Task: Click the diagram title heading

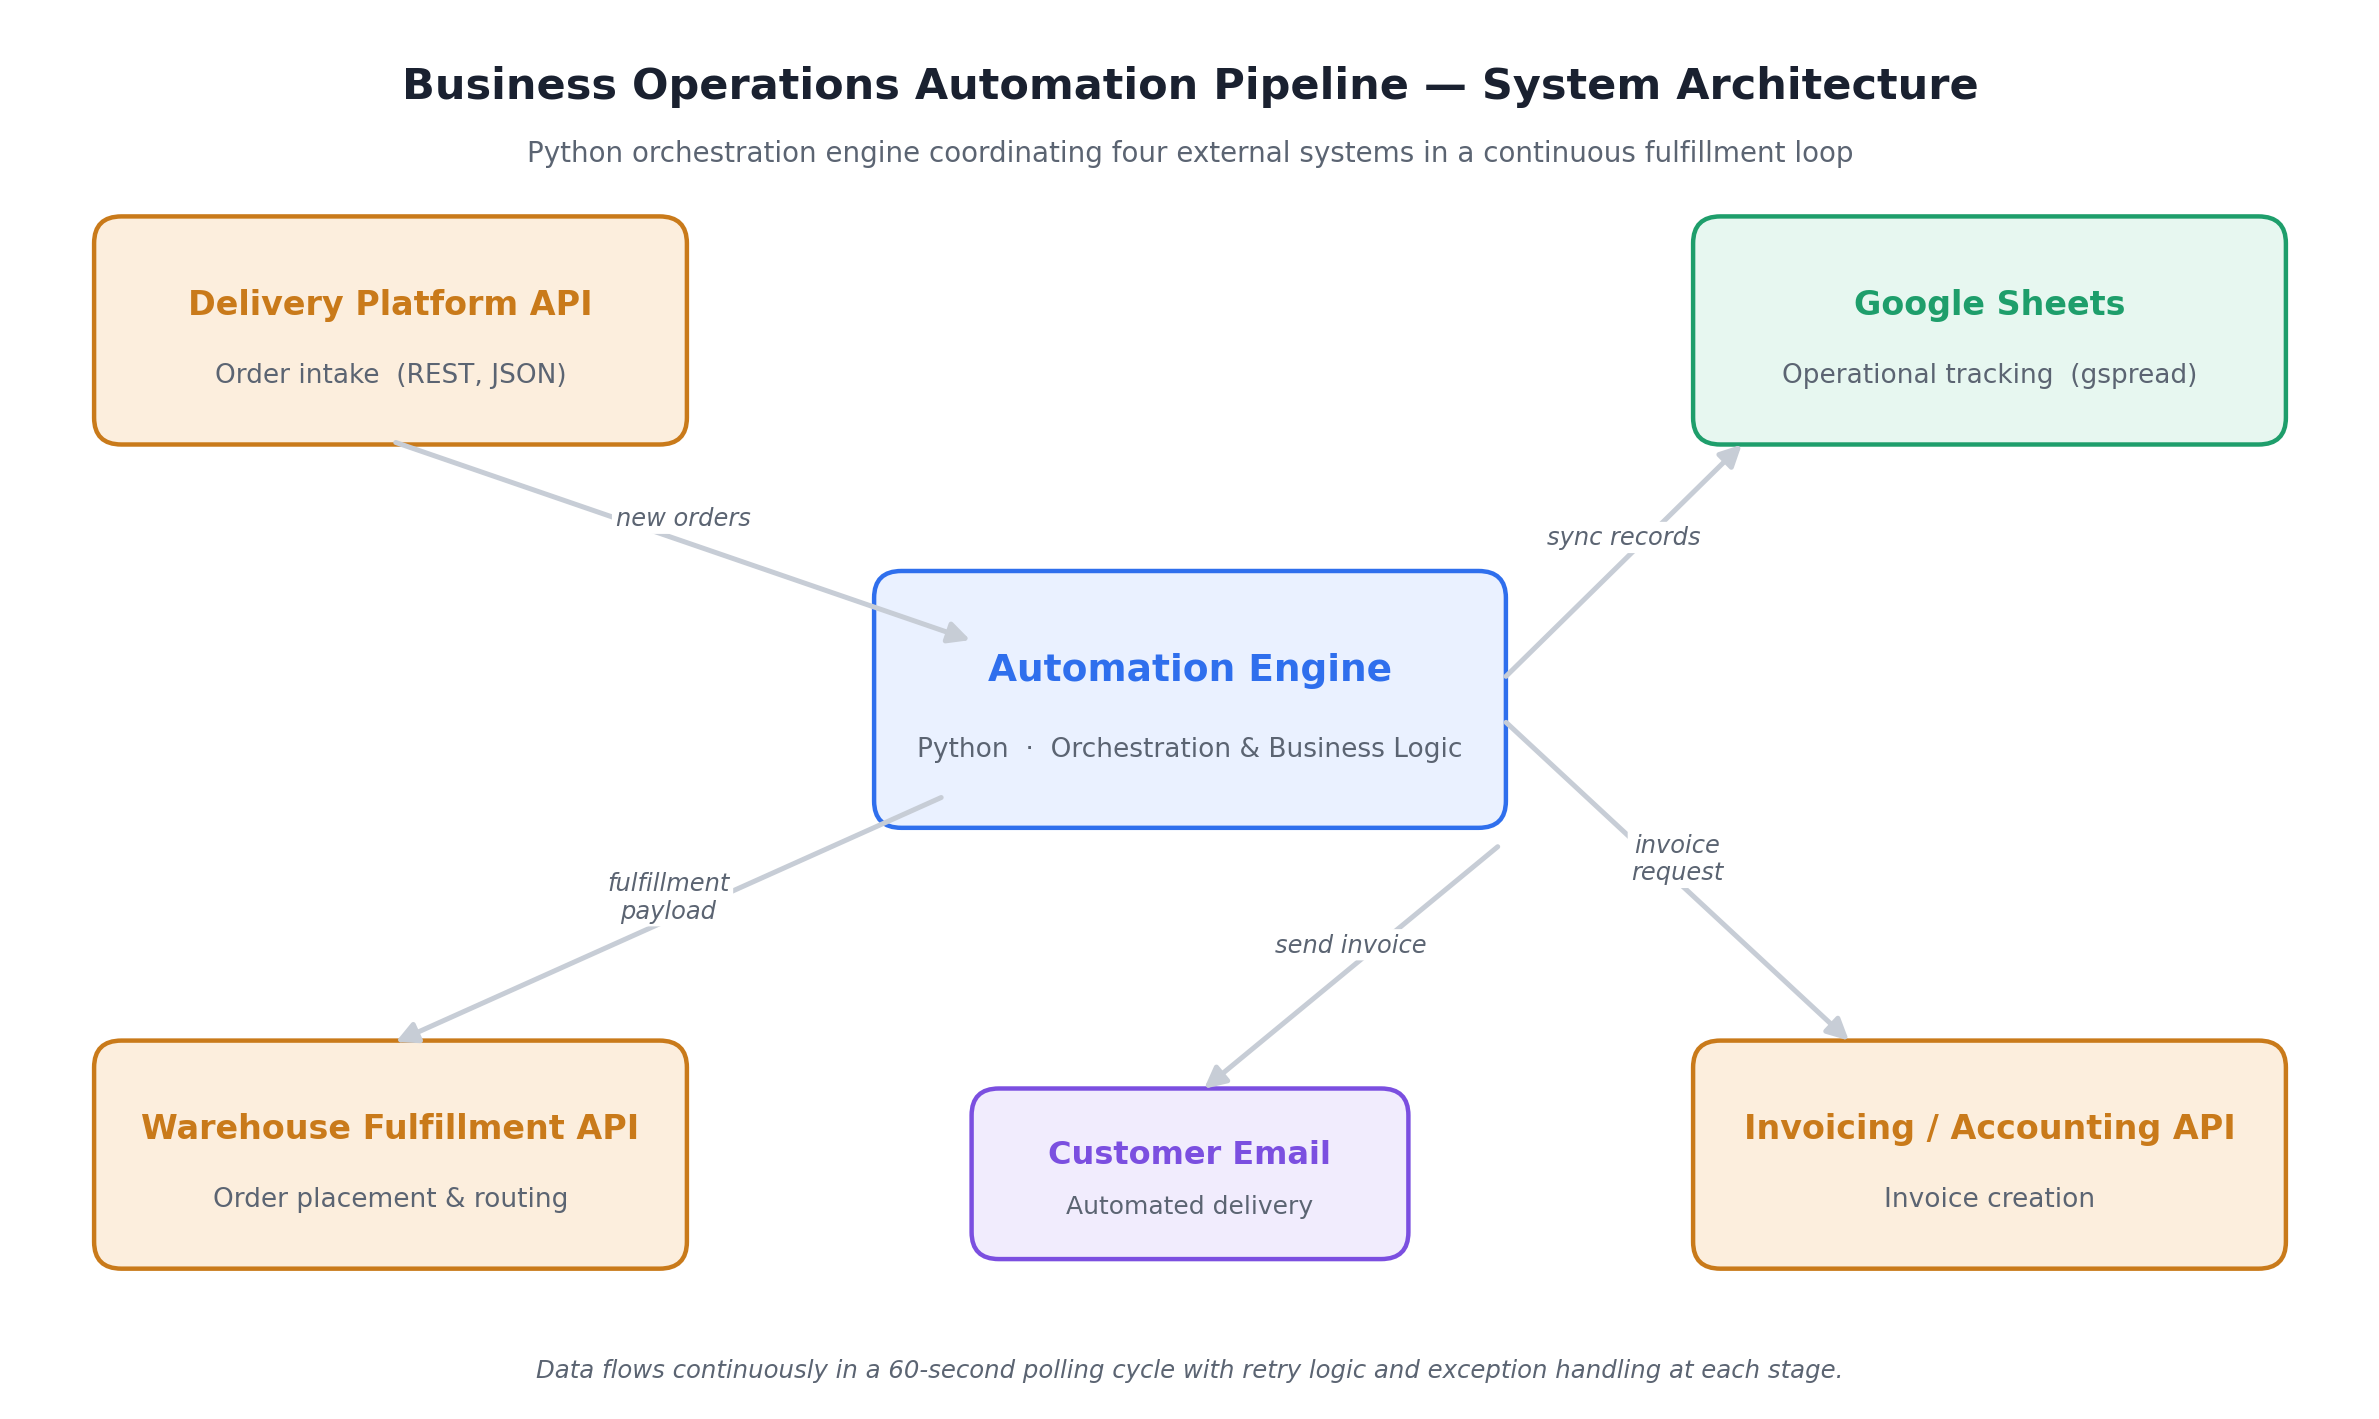Action: pos(1190,86)
